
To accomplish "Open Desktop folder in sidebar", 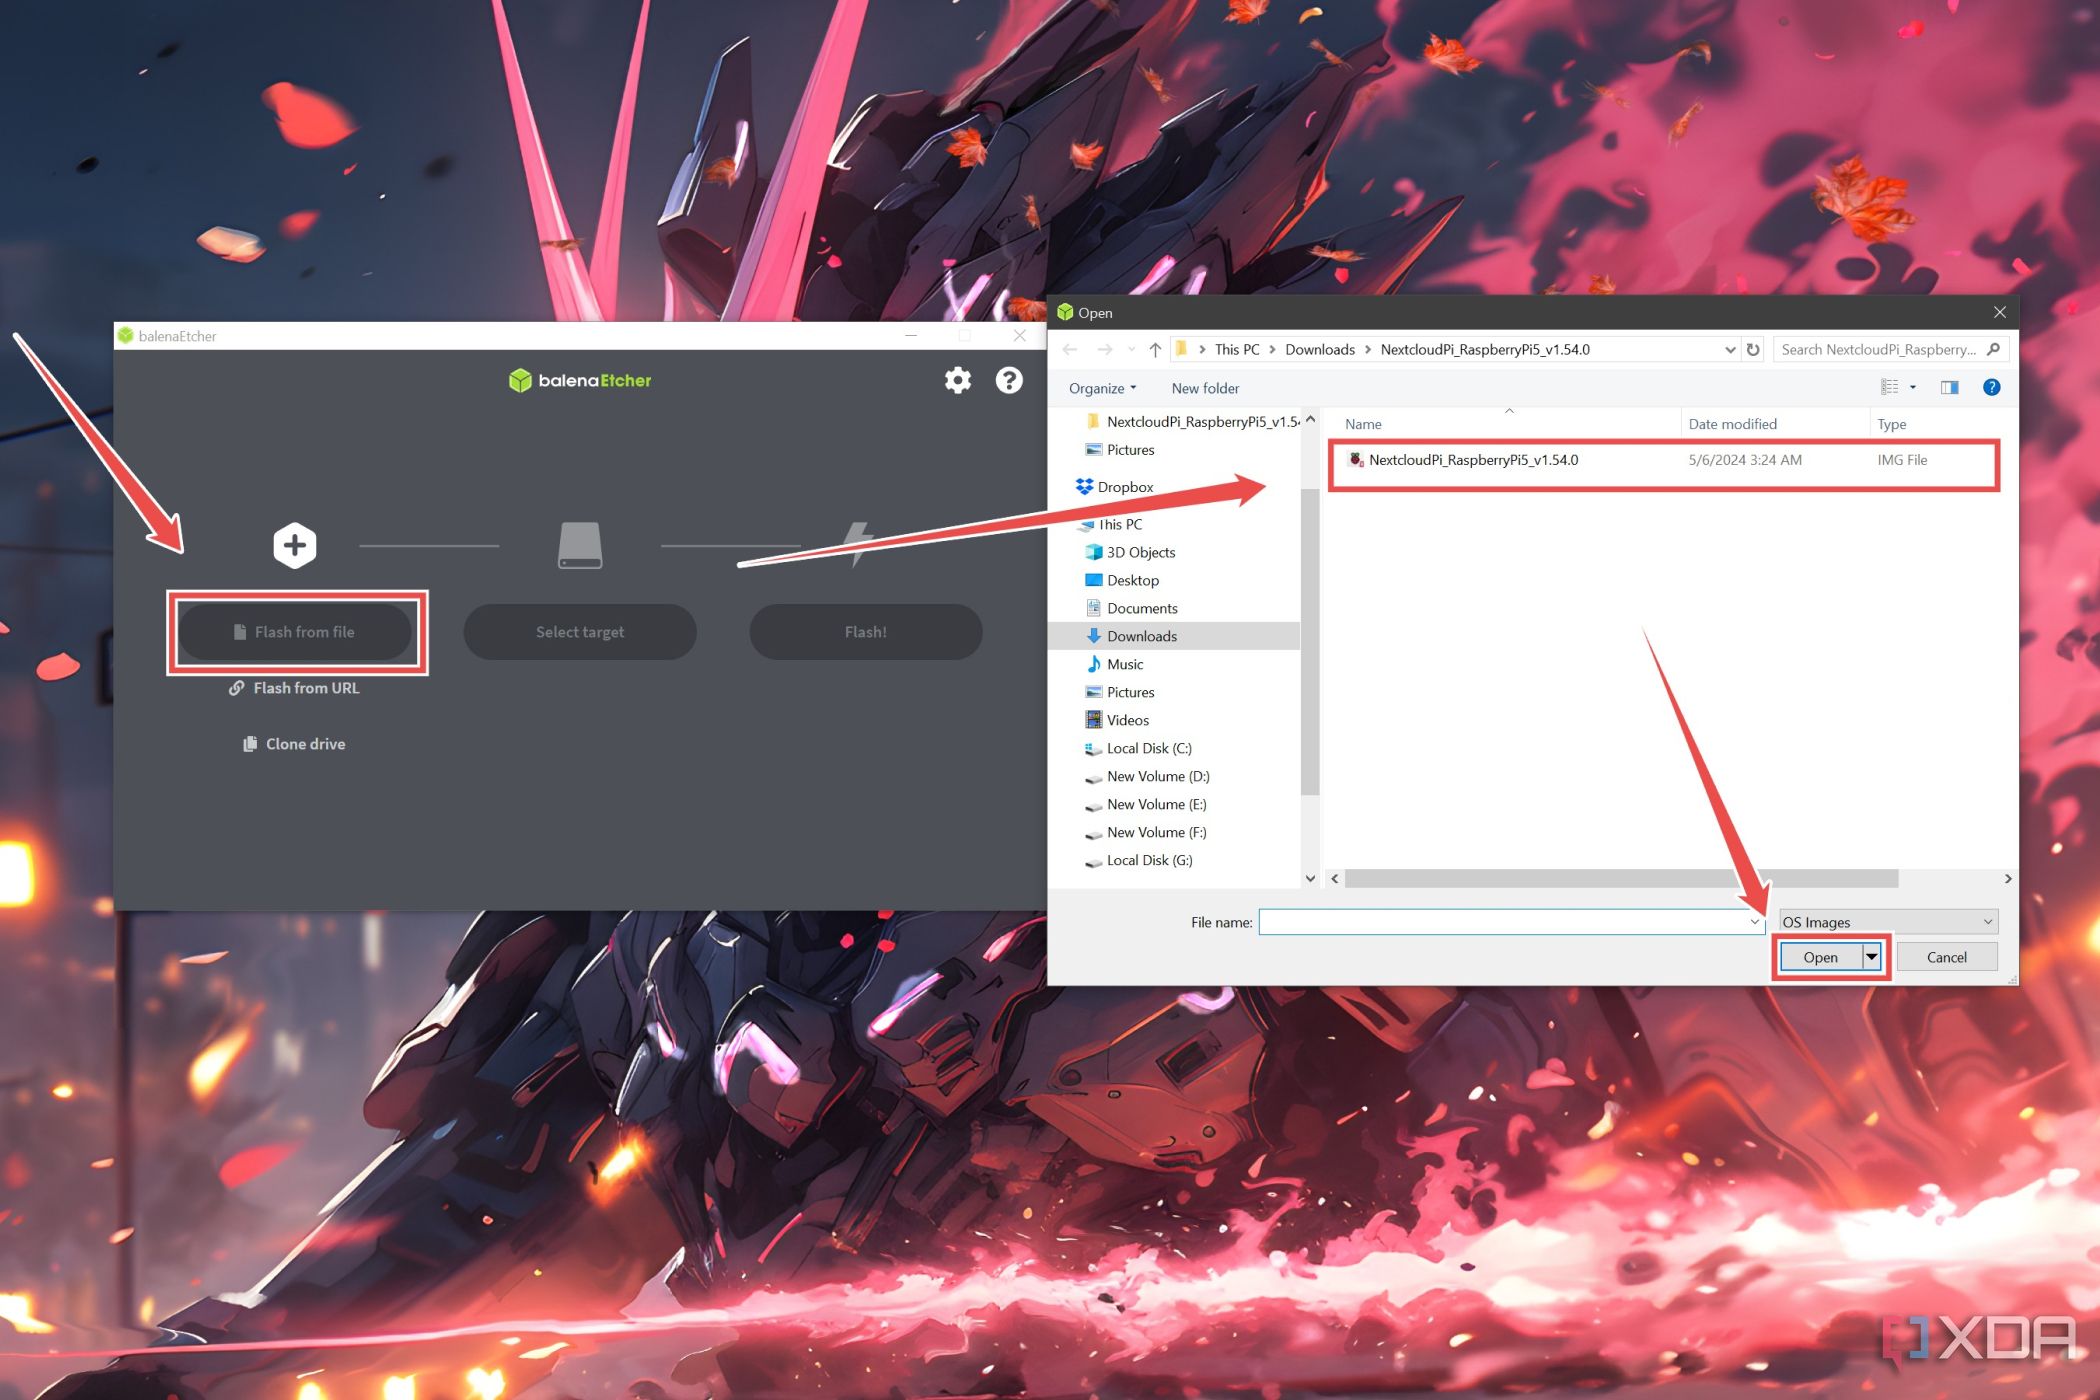I will click(1122, 580).
